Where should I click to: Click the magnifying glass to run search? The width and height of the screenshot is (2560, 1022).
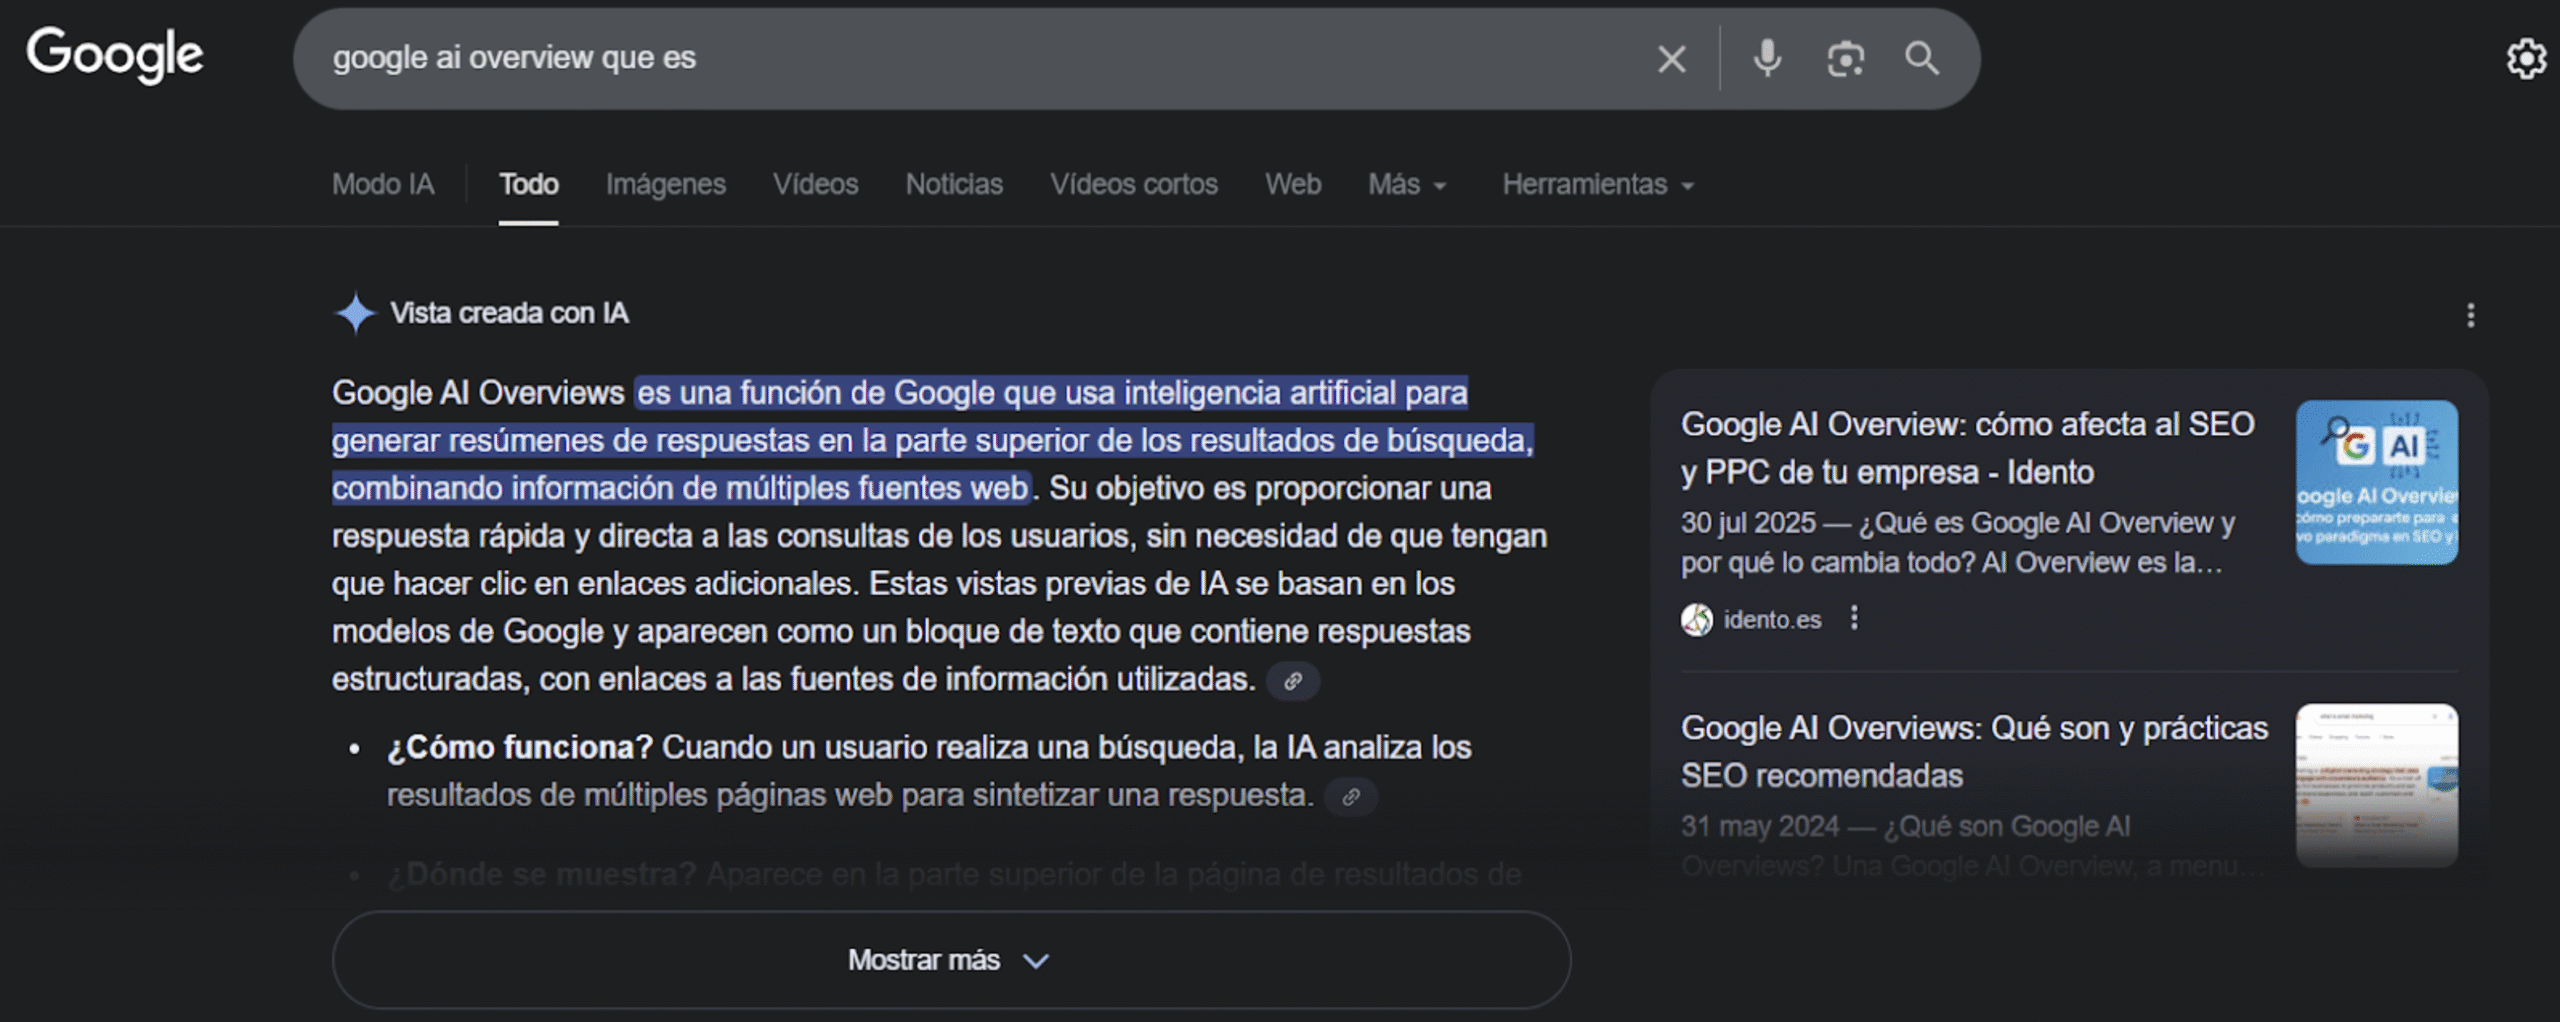click(1920, 58)
